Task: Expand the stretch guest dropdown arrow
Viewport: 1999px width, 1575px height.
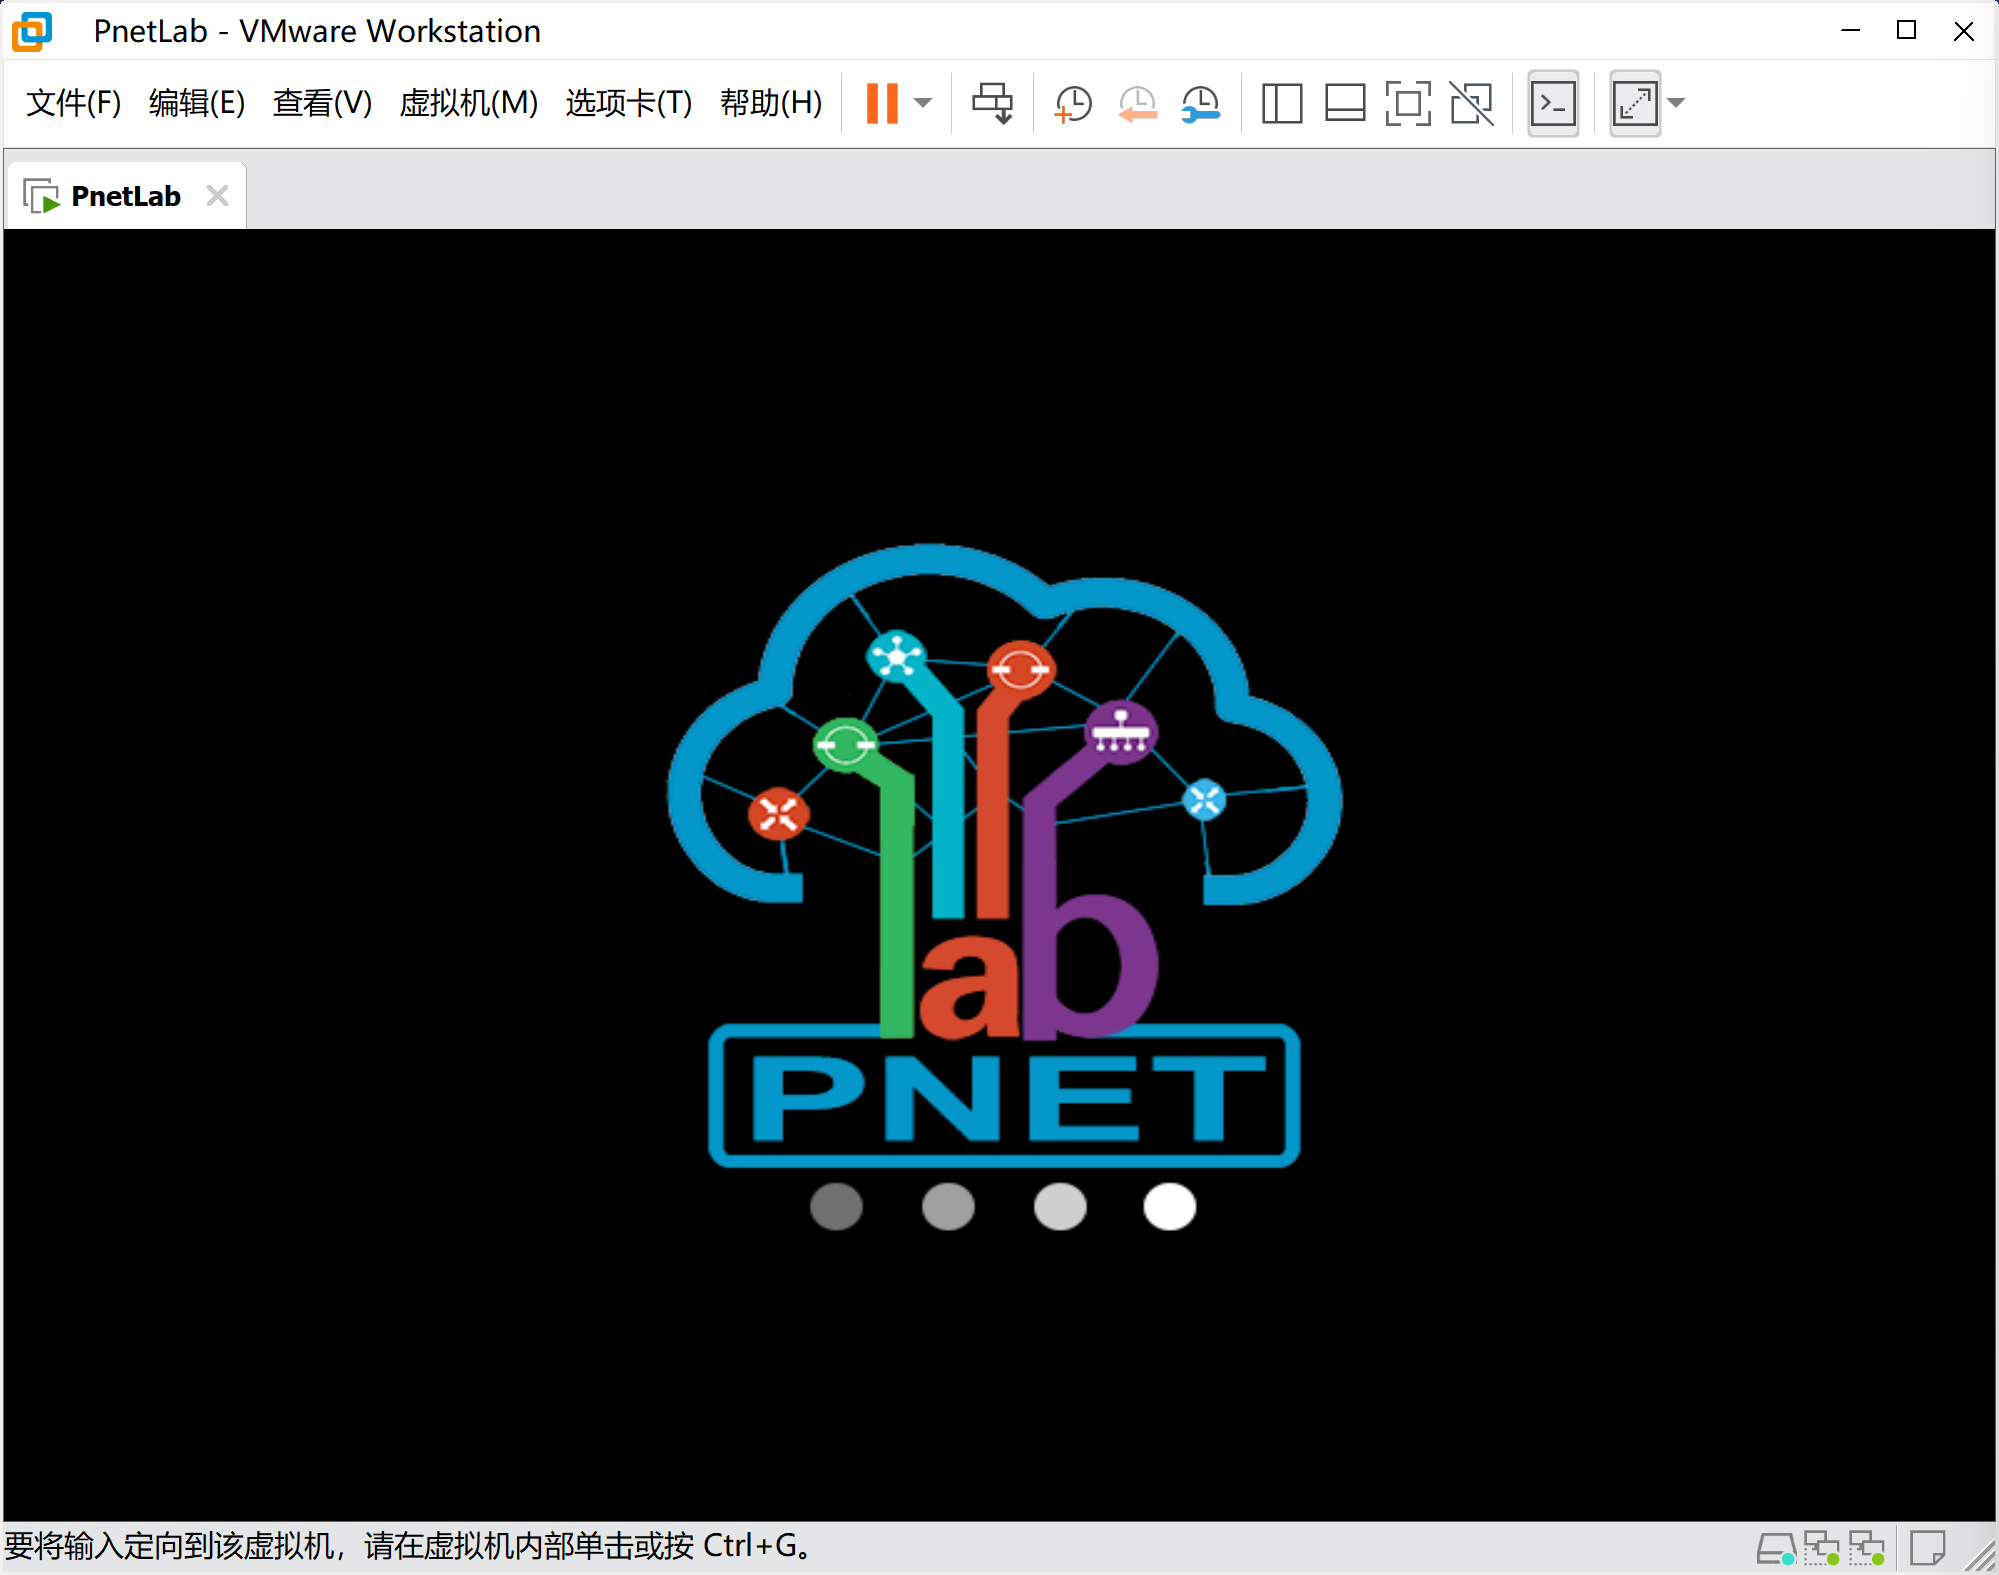Action: click(1677, 103)
